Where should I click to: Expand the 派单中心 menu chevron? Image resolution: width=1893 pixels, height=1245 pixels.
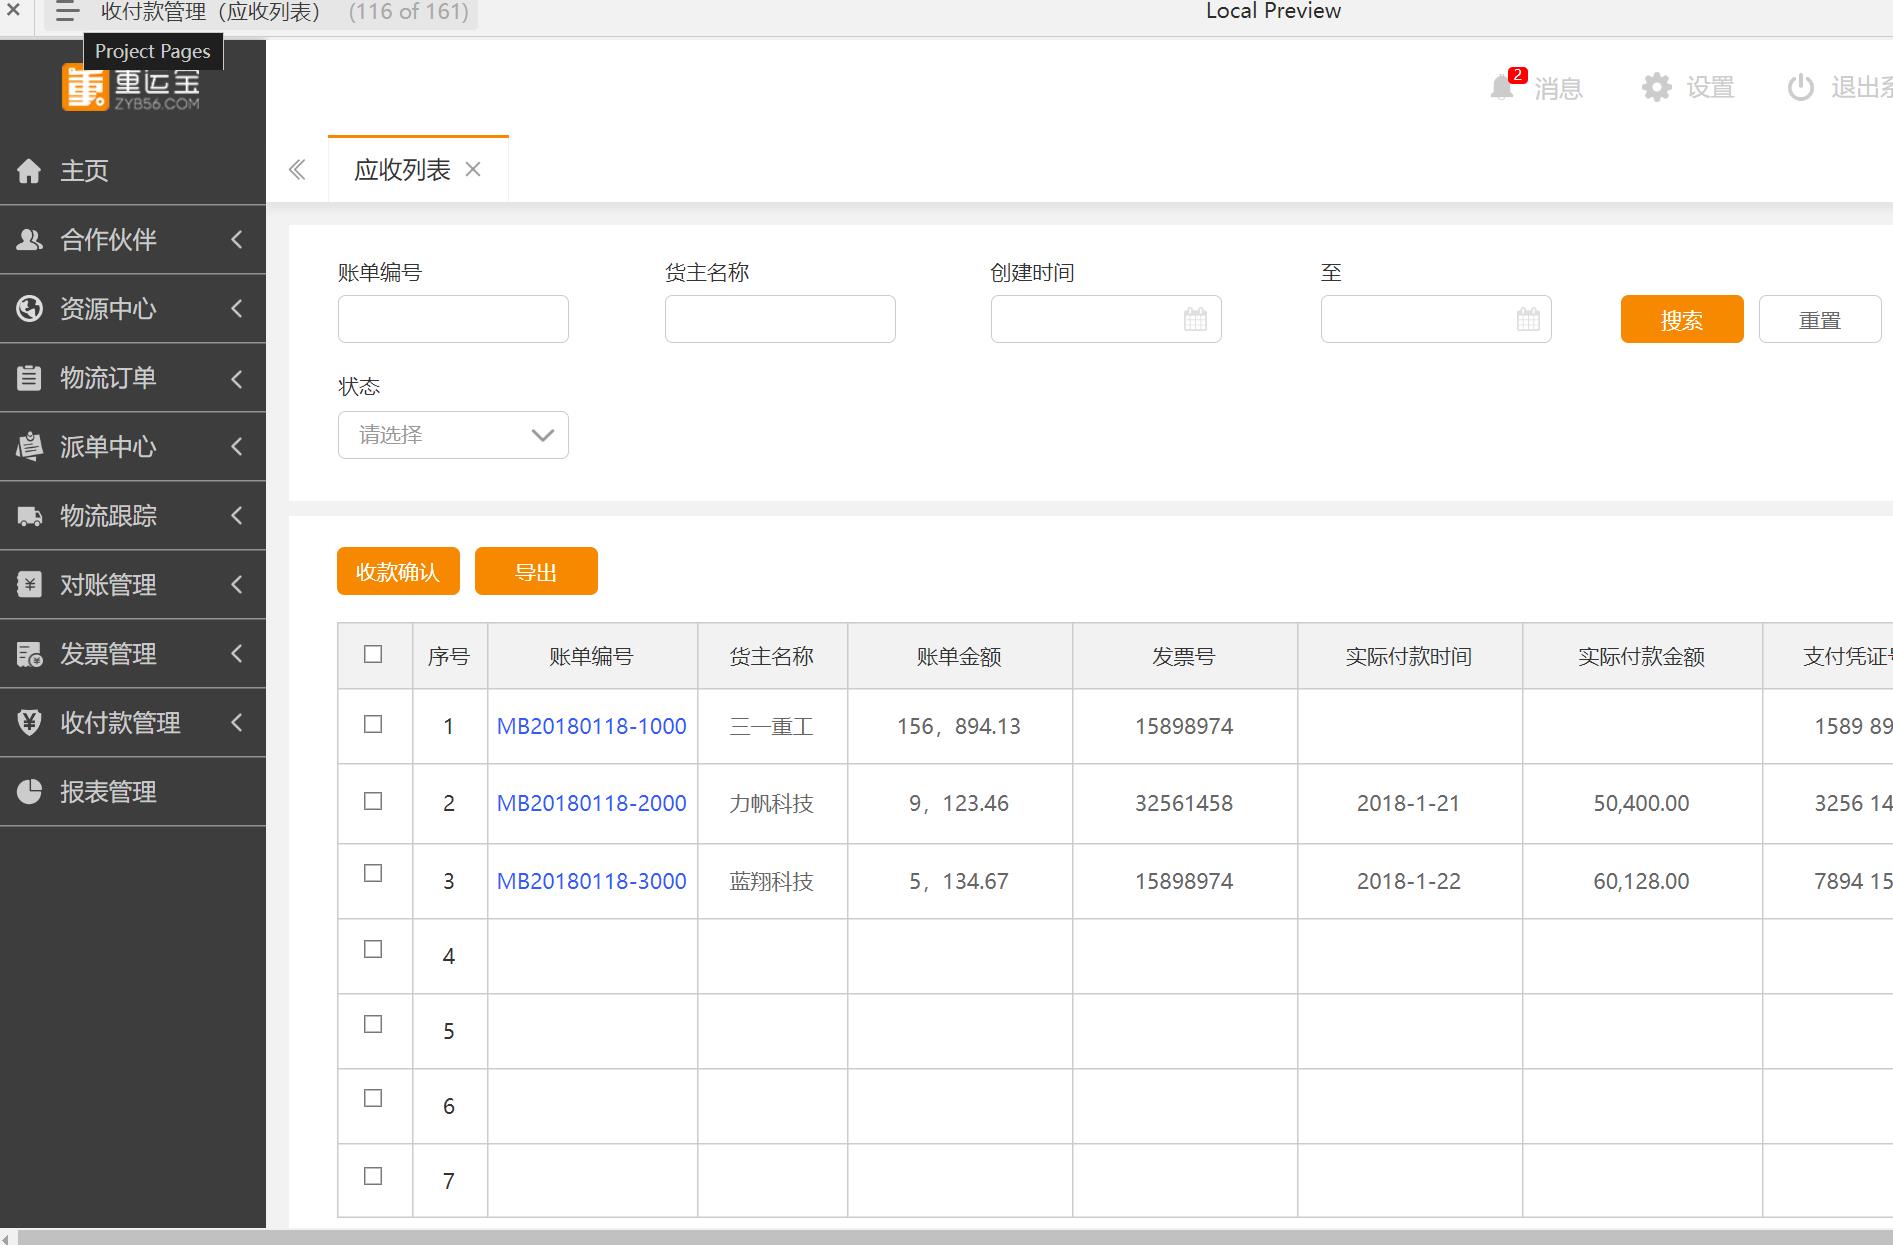237,446
